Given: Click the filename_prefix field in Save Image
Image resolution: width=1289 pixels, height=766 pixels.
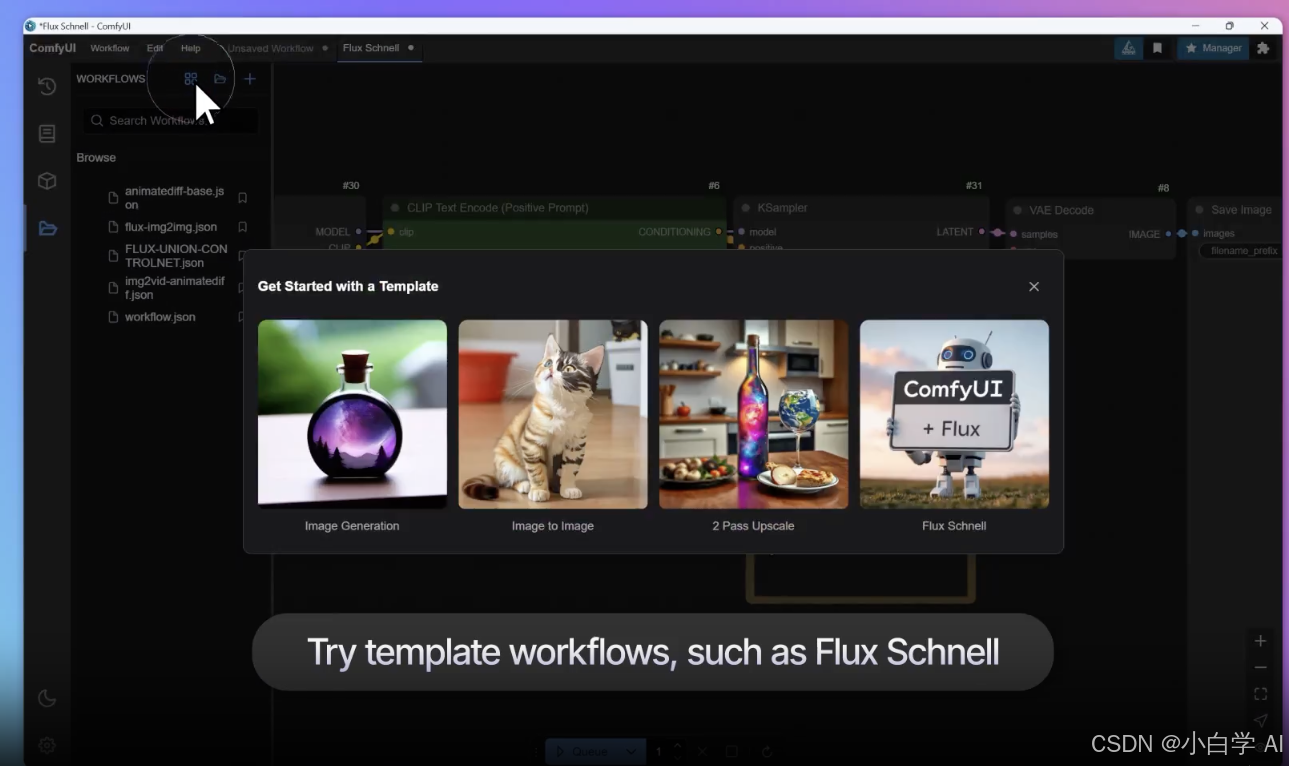Looking at the screenshot, I should 1241,250.
